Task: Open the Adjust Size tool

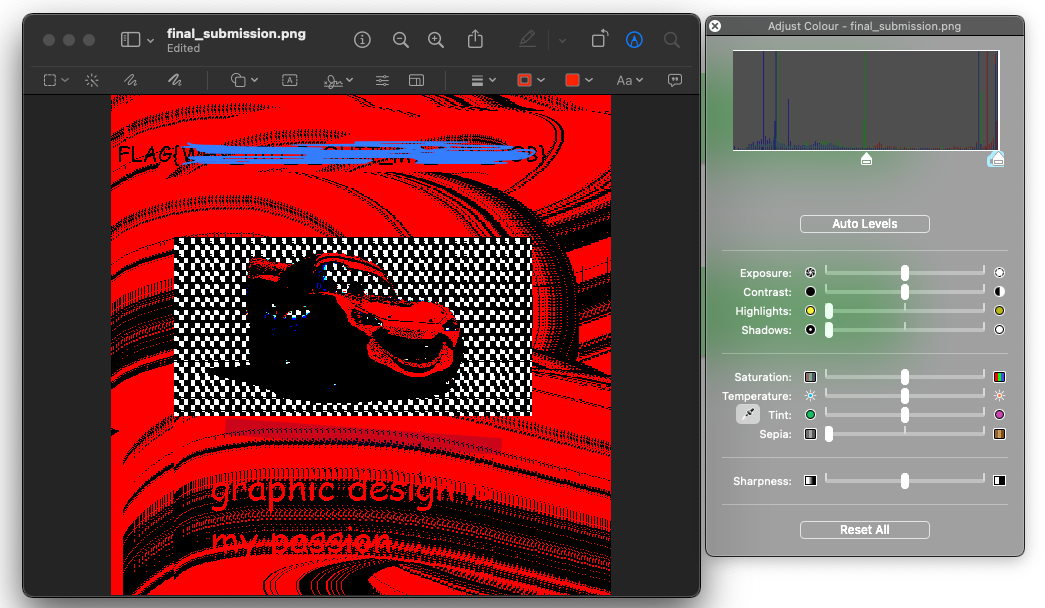Action: coord(417,80)
